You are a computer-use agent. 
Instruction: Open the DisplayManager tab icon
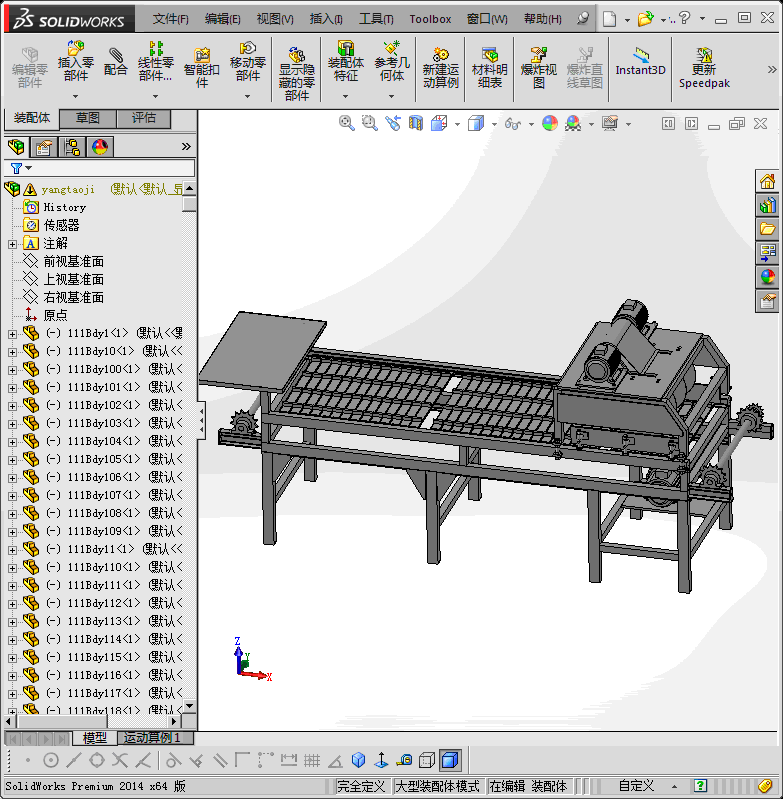tap(100, 147)
